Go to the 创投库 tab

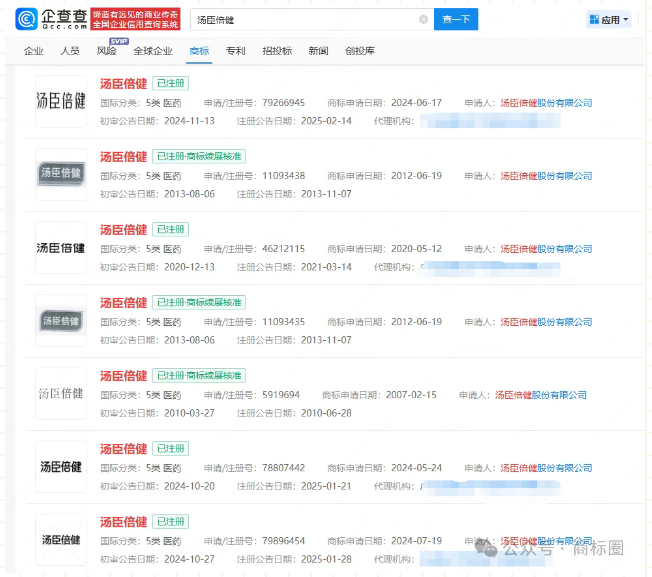[x=360, y=50]
